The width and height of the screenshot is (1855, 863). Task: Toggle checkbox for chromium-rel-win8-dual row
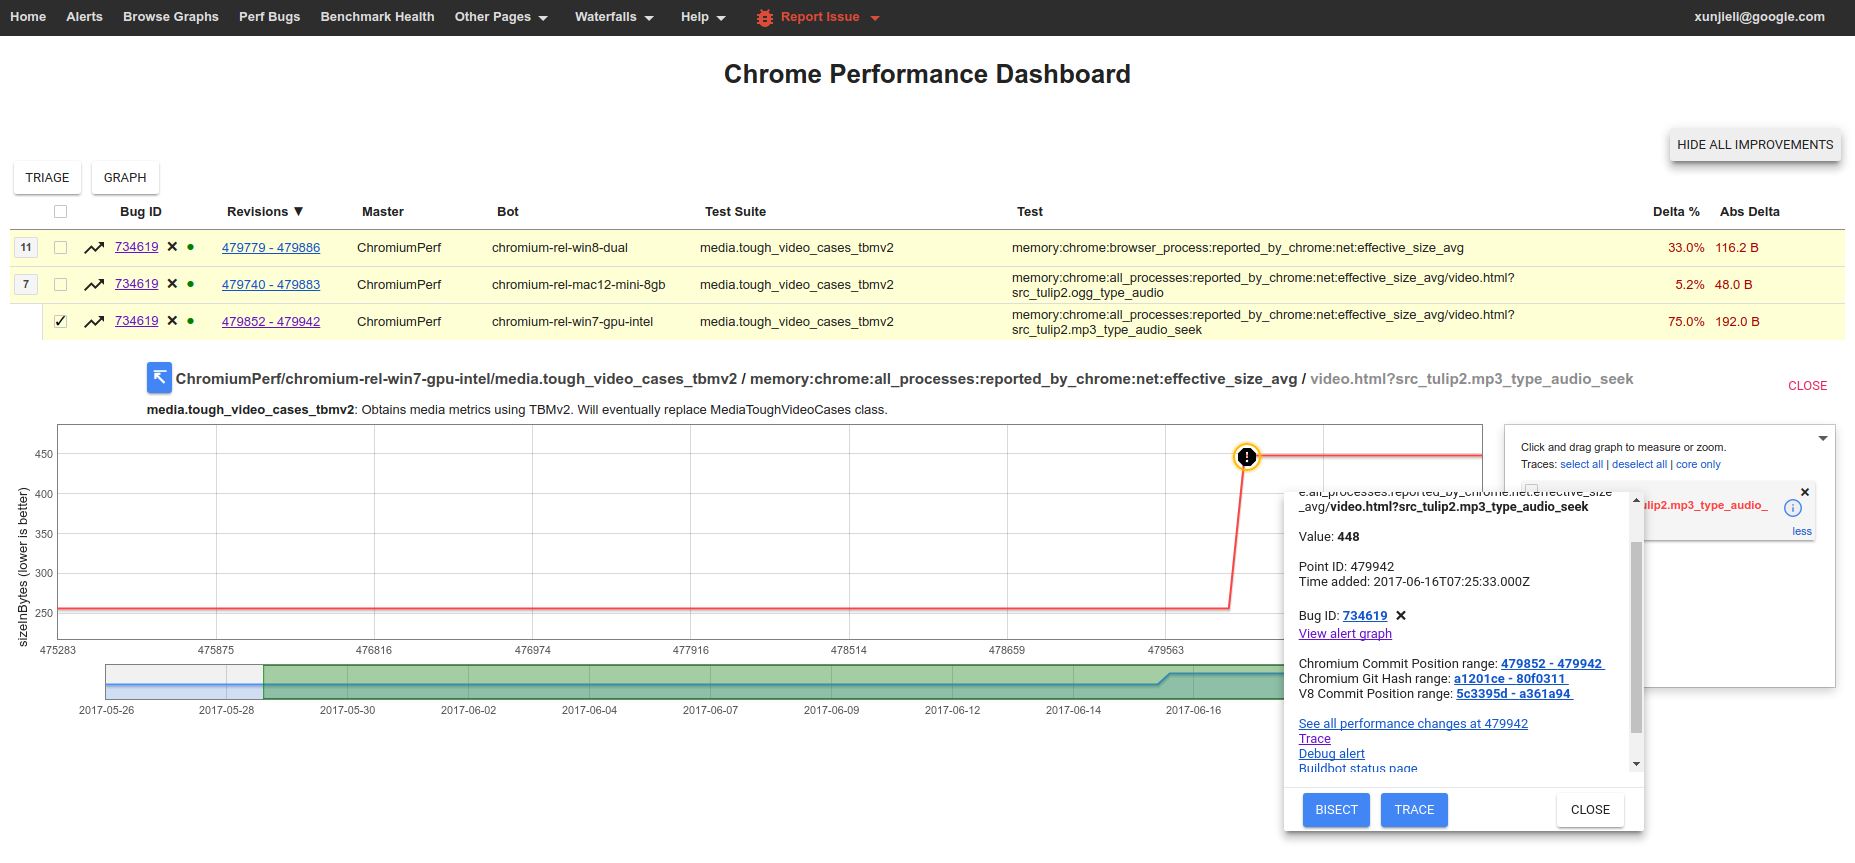[x=61, y=247]
